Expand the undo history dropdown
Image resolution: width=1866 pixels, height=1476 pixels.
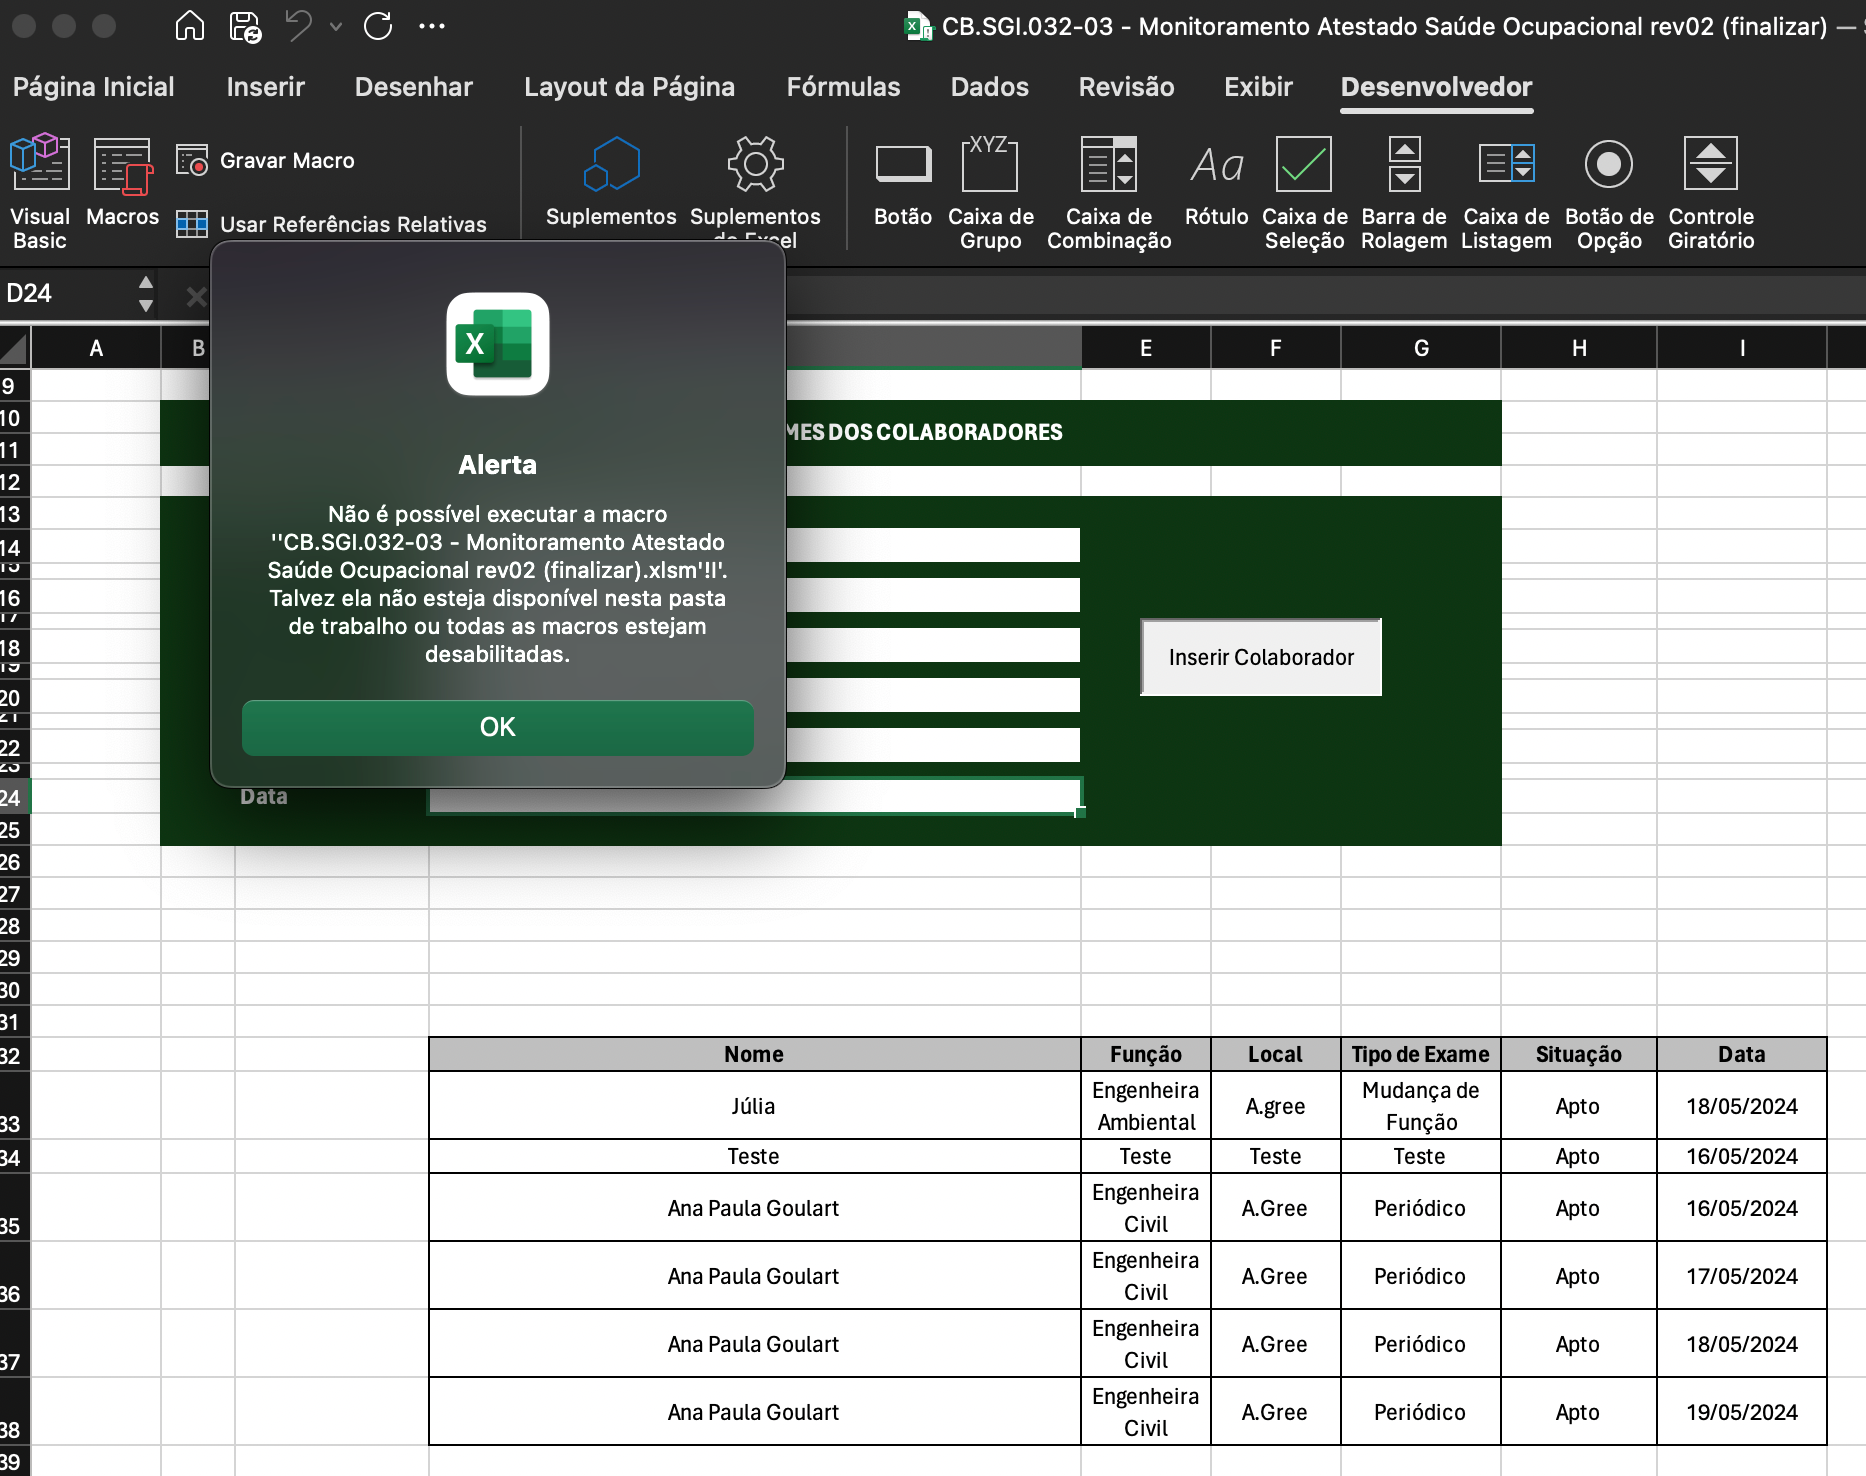click(335, 27)
